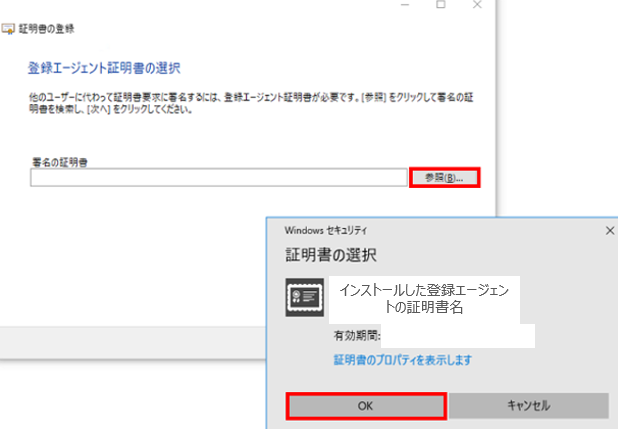Close the 証明書の登録 wizard window

[477, 4]
